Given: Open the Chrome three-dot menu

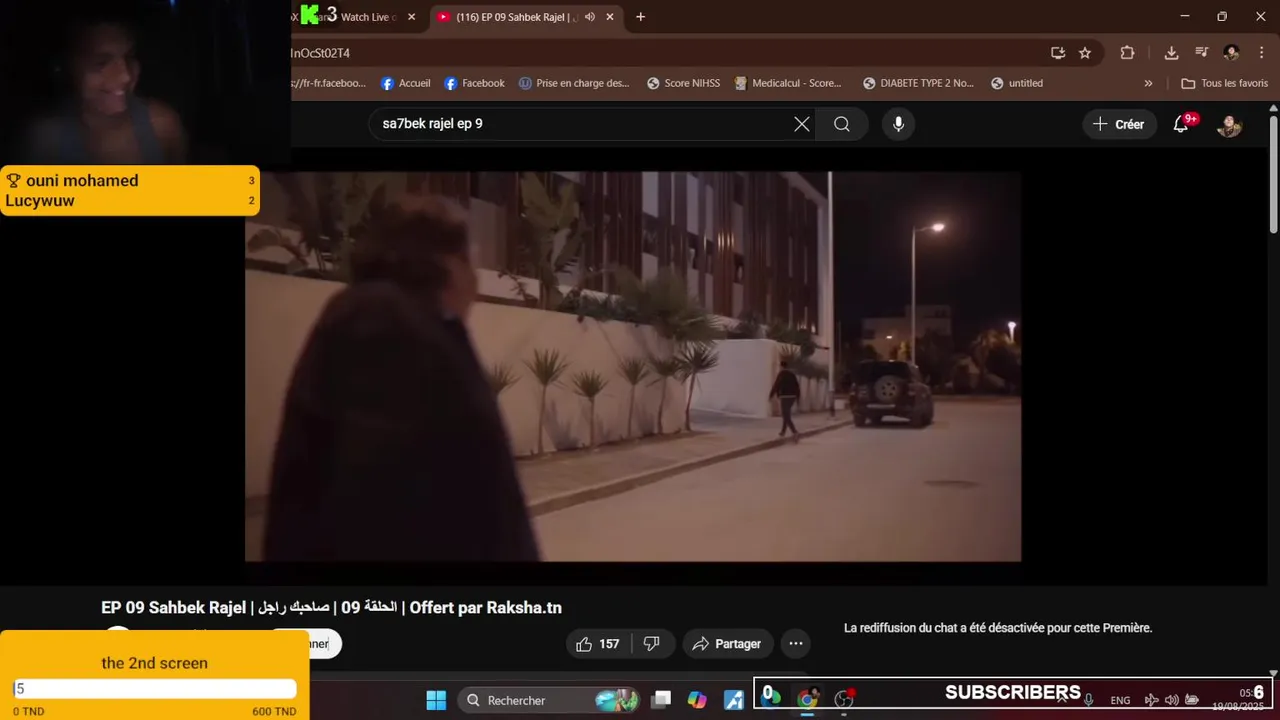Looking at the screenshot, I should (x=1261, y=53).
